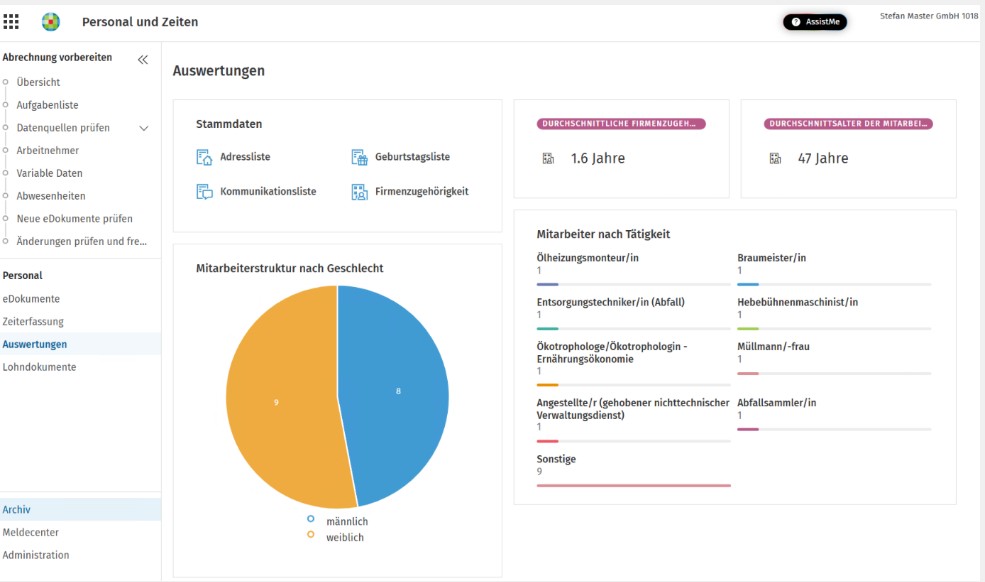This screenshot has width=985, height=582.
Task: Click the Adressliste icon
Action: pyautogui.click(x=204, y=157)
